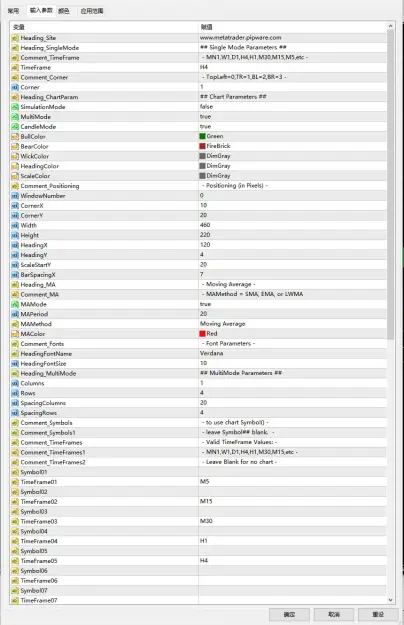The image size is (404, 625).
Task: Select the Height value 220
Action: [x=205, y=235]
